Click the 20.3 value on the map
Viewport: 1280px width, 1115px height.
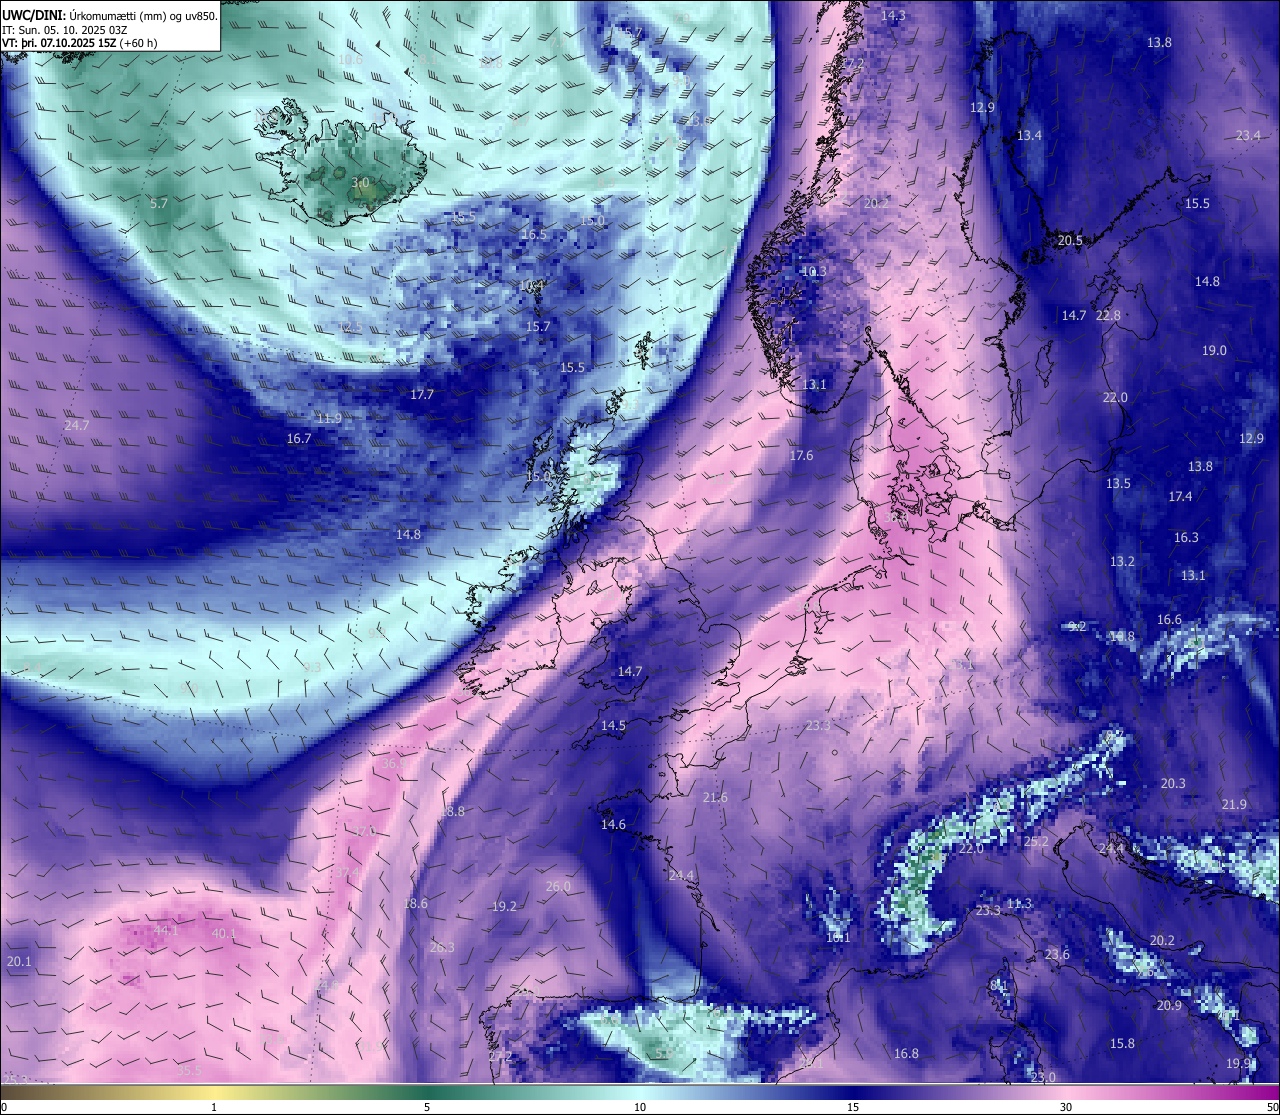tap(1173, 783)
